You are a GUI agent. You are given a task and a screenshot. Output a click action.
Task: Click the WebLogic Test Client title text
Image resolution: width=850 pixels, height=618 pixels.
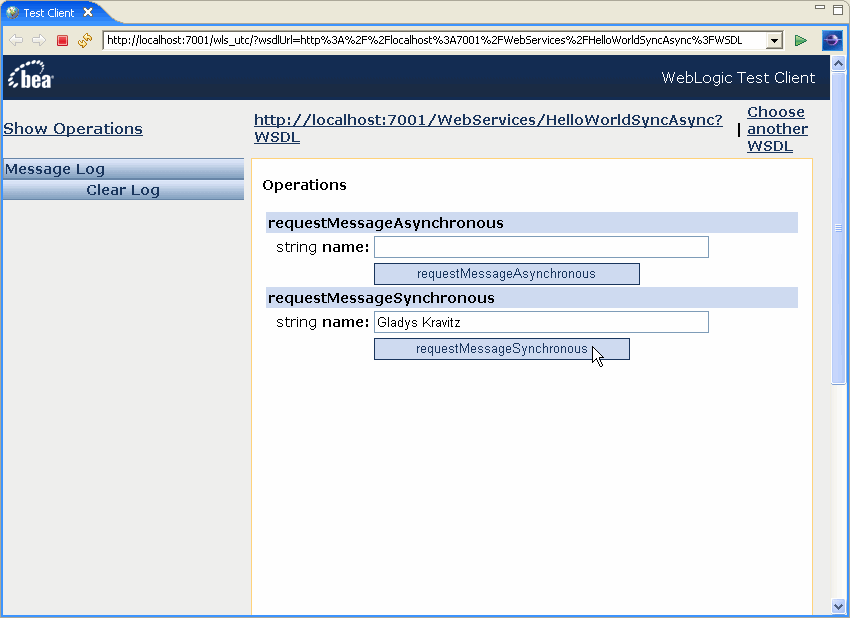click(738, 78)
